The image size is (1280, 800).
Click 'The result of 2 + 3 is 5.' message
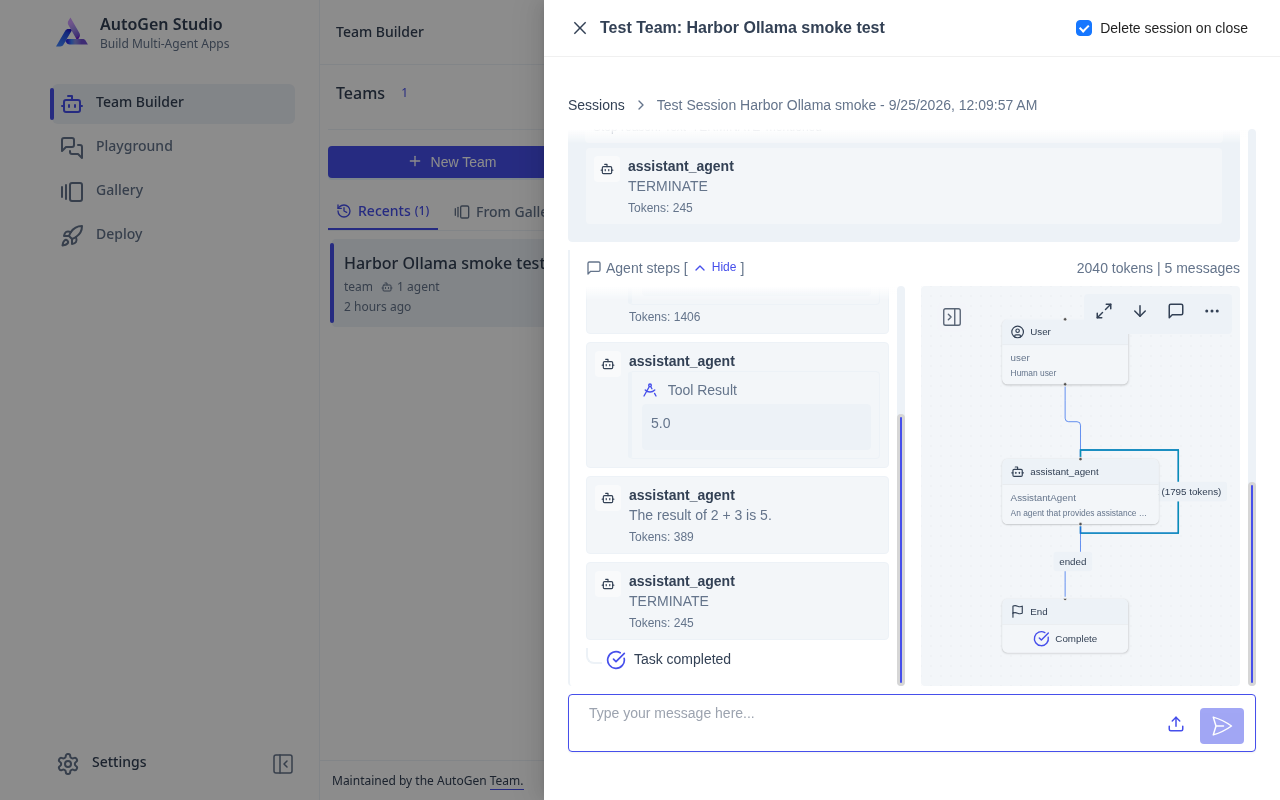(700, 516)
